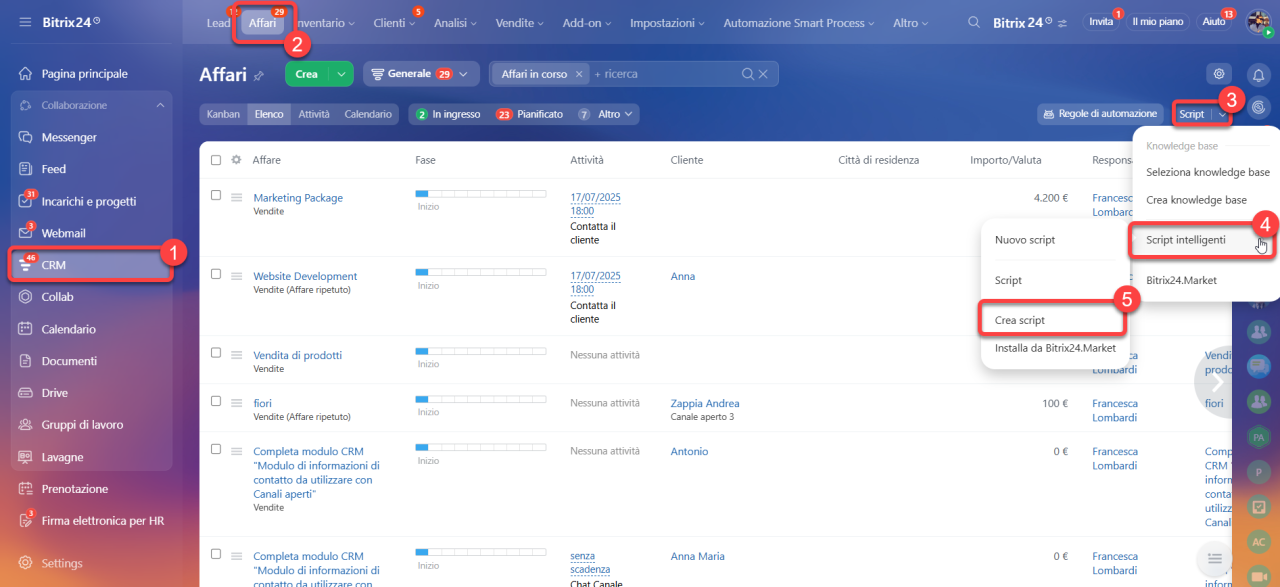1280x587 pixels.
Task: Open the Altro counter dropdown
Action: [x=606, y=114]
